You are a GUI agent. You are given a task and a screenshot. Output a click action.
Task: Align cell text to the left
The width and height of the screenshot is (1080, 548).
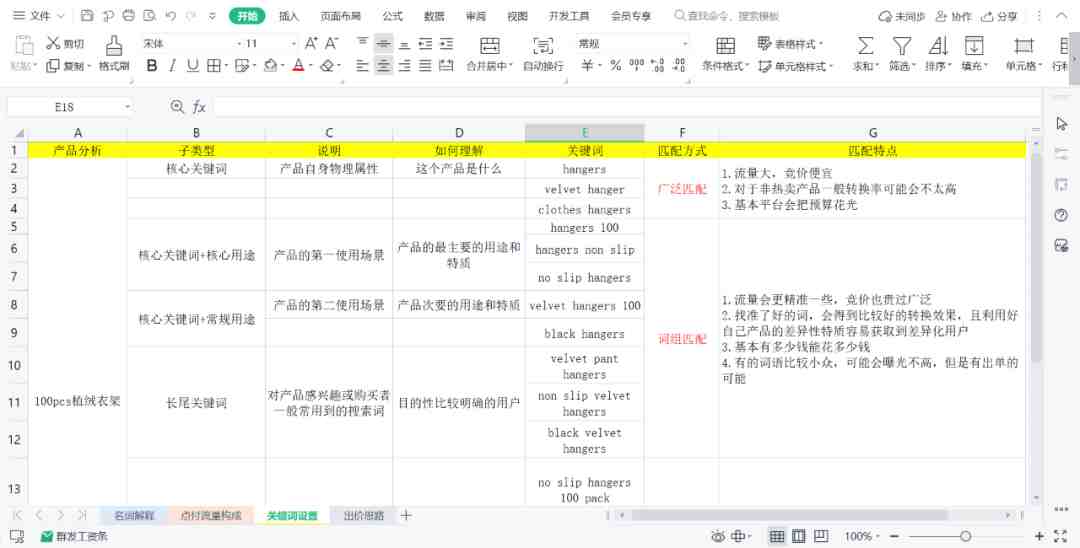(x=363, y=65)
